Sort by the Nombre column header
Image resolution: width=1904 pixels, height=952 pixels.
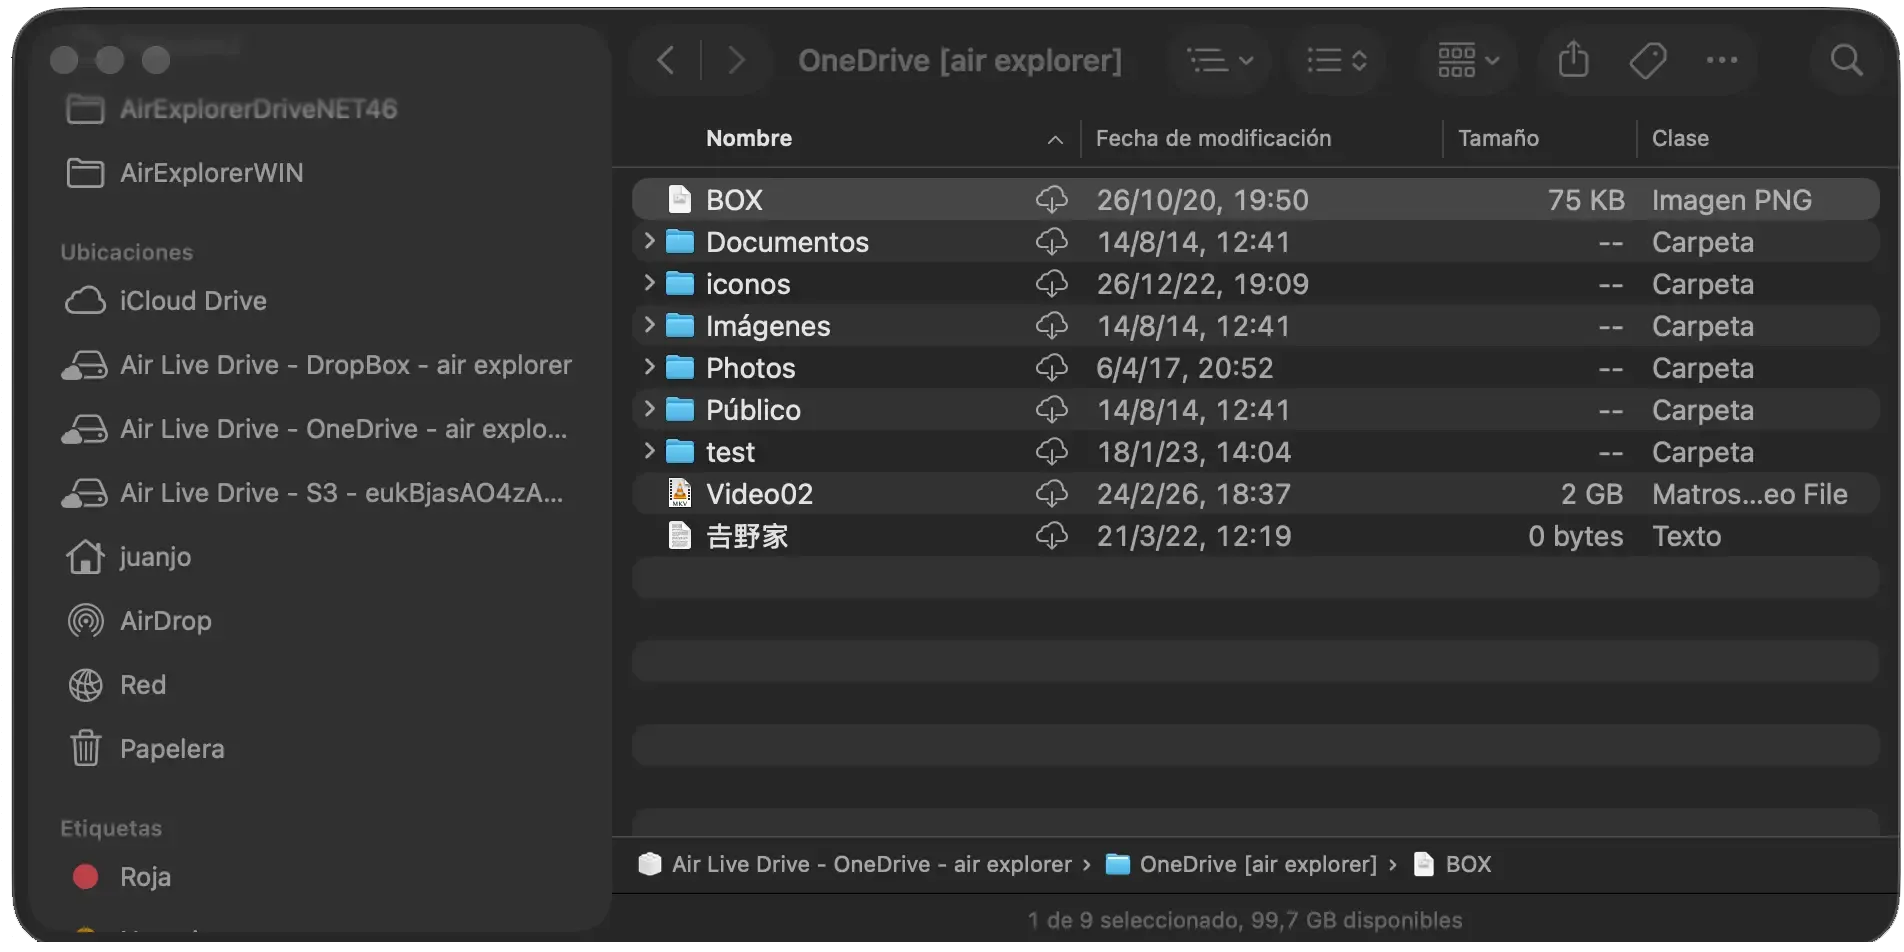749,138
